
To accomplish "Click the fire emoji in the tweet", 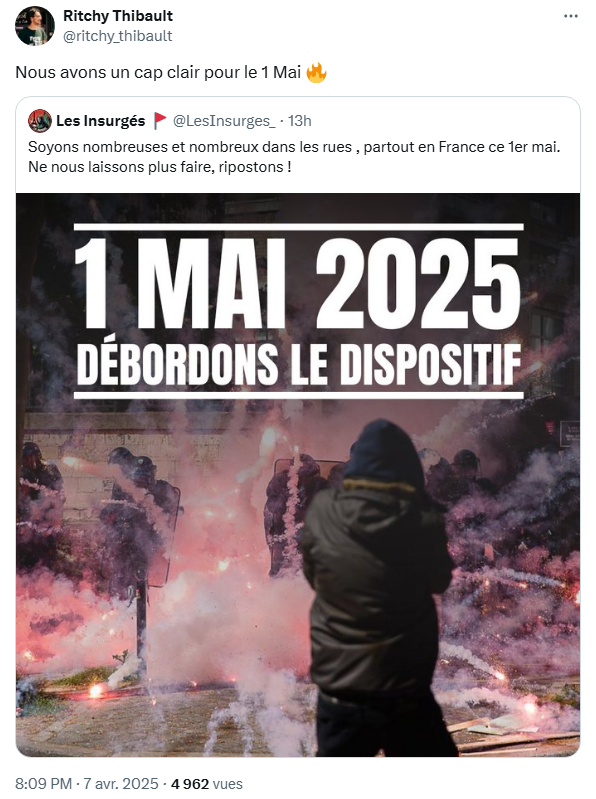I will pyautogui.click(x=316, y=72).
